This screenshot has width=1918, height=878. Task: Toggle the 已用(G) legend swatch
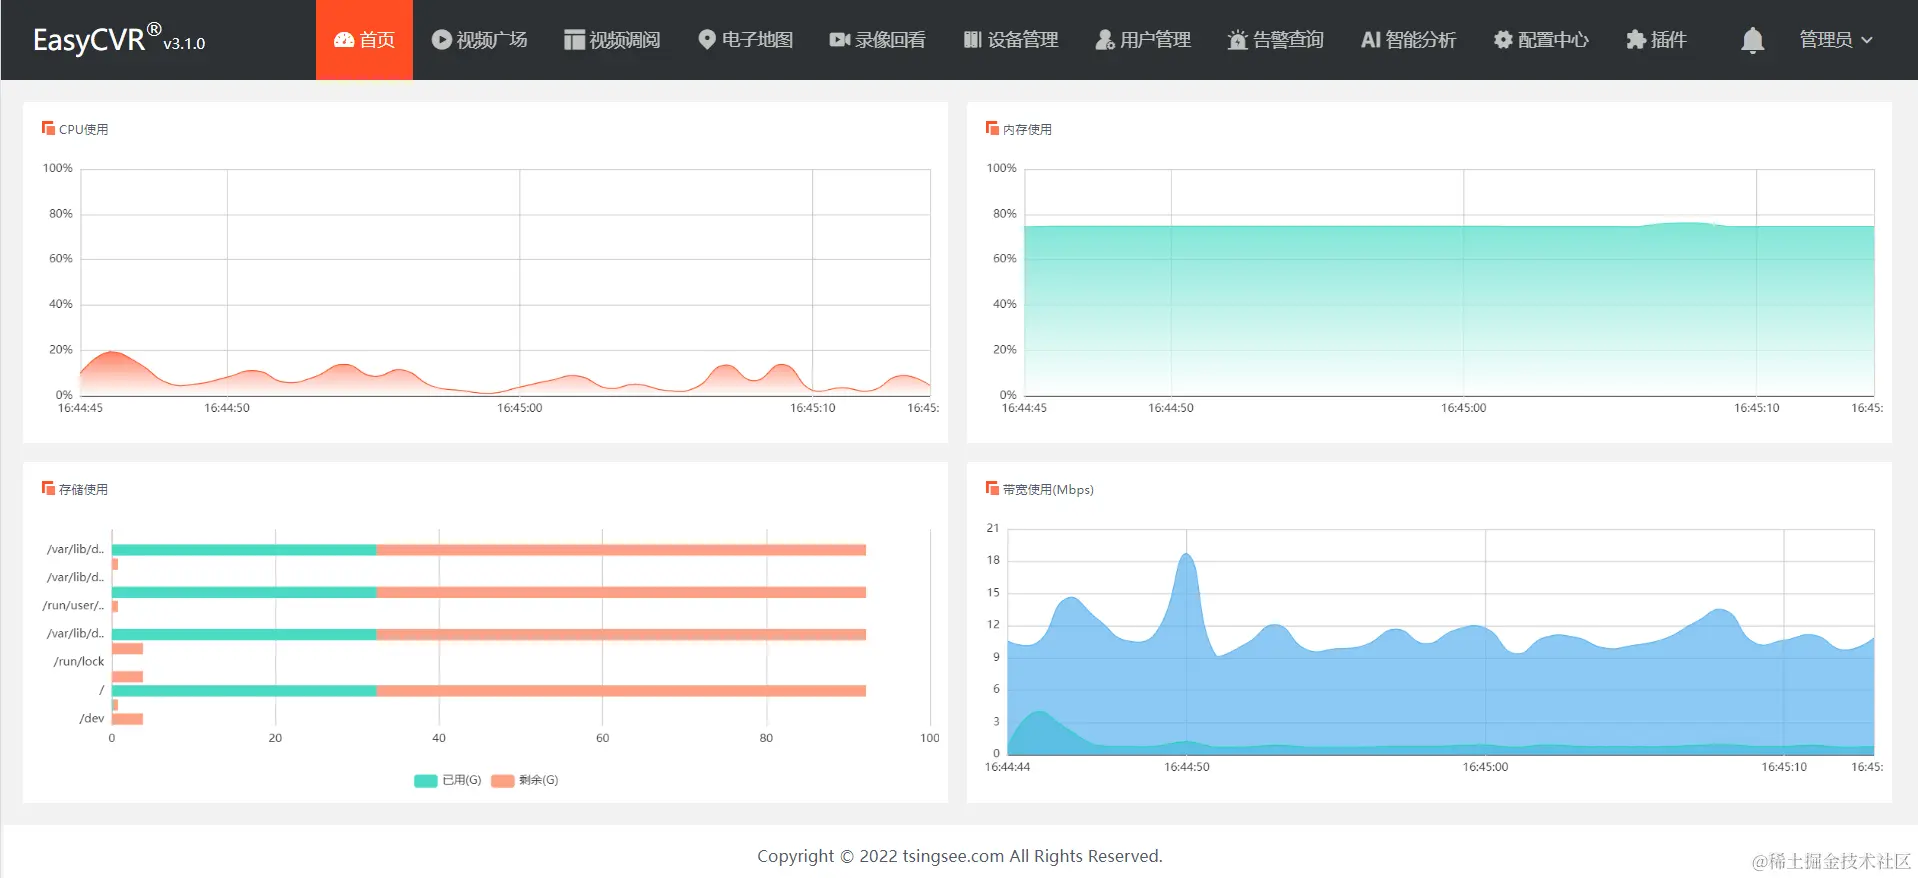click(x=426, y=780)
